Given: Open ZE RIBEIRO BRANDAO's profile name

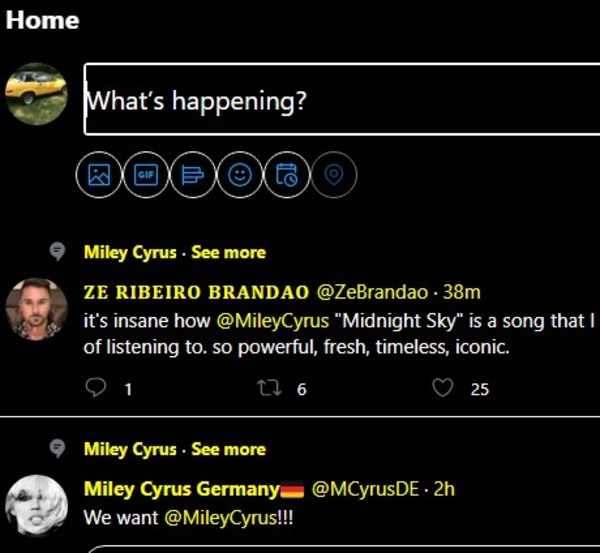Looking at the screenshot, I should 197,292.
